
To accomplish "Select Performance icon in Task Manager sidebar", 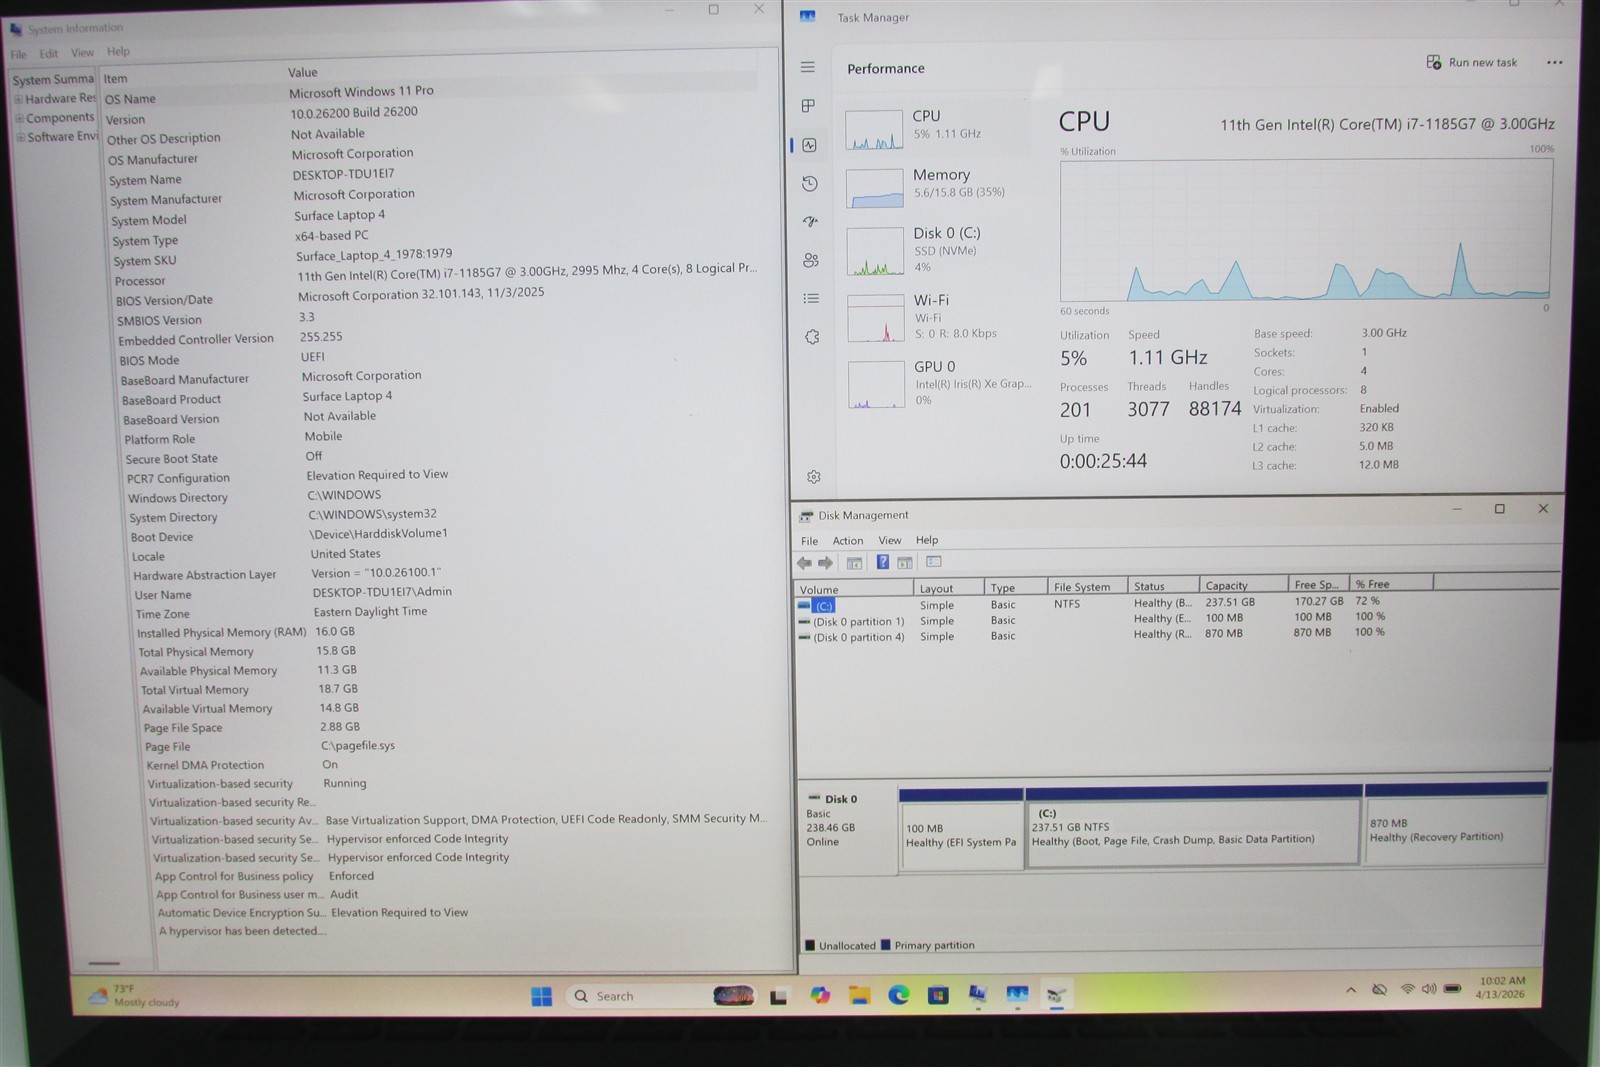I will click(809, 145).
